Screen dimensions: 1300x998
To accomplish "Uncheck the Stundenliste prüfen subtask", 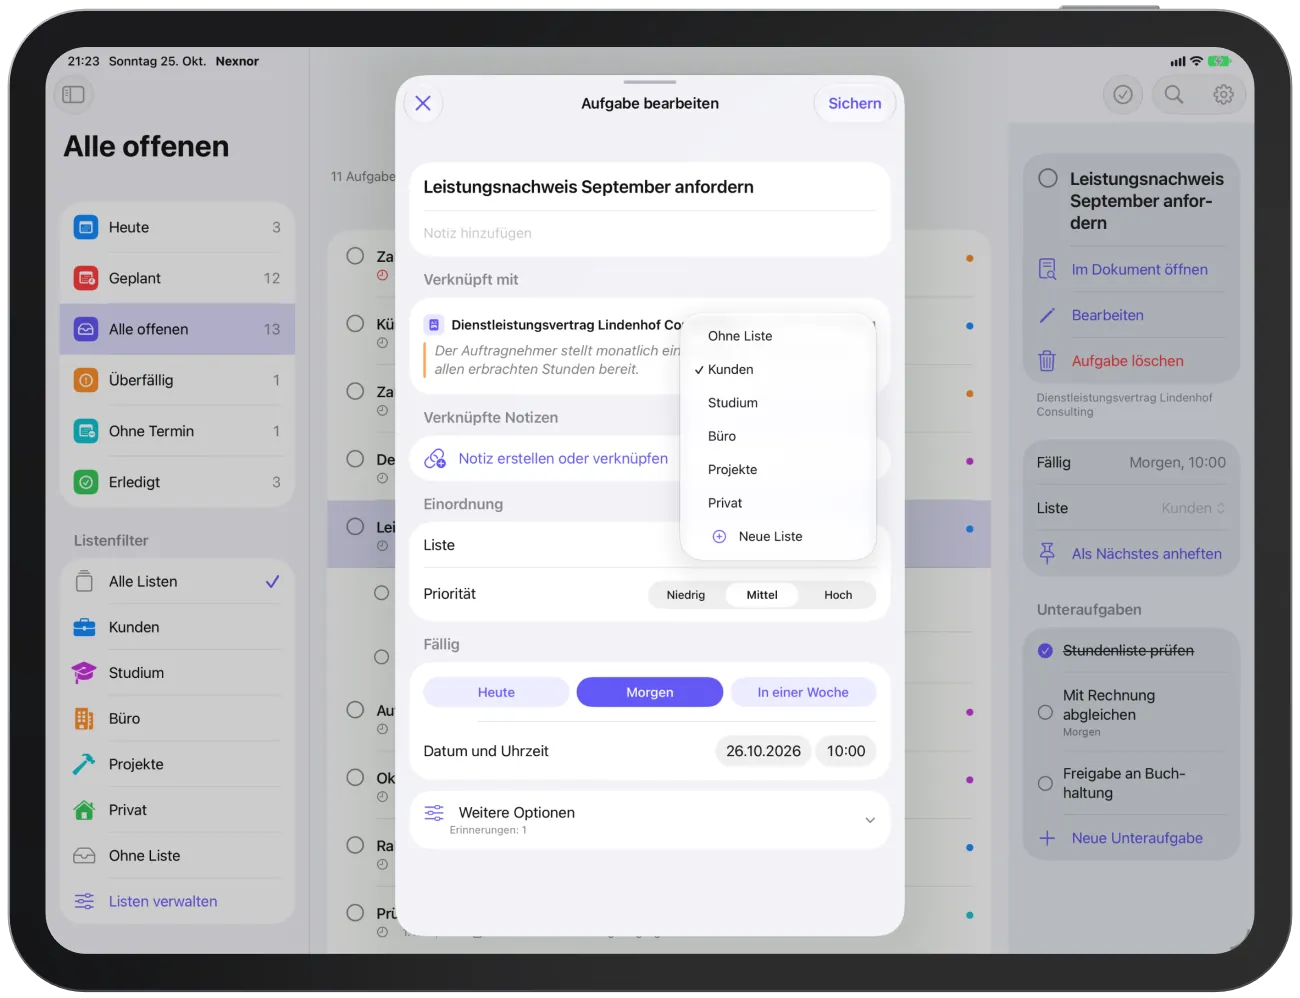I will tap(1045, 651).
